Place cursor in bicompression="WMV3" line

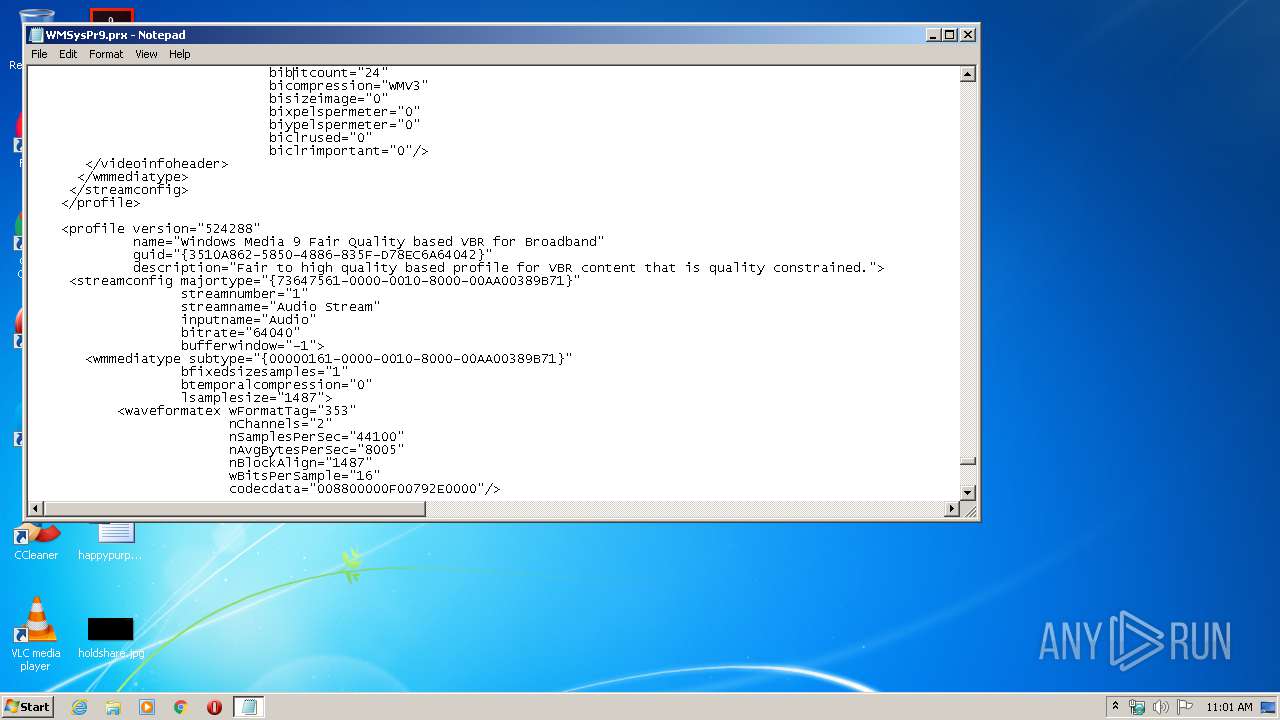pos(348,86)
